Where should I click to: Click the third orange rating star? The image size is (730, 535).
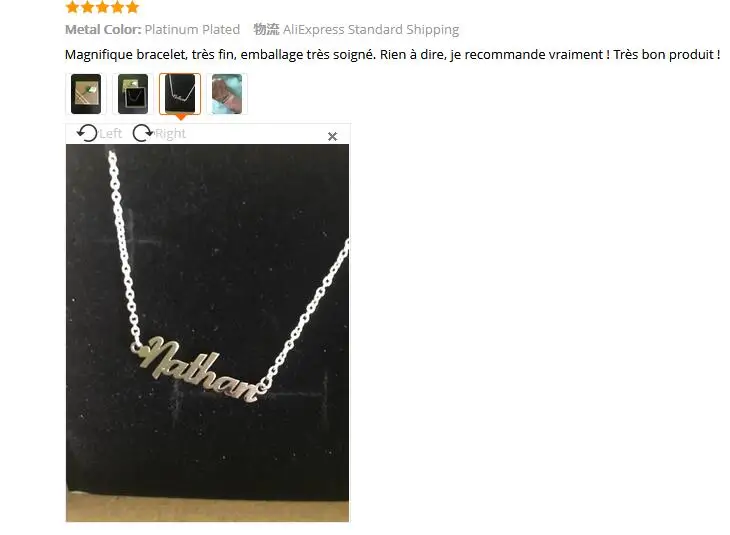pyautogui.click(x=102, y=7)
